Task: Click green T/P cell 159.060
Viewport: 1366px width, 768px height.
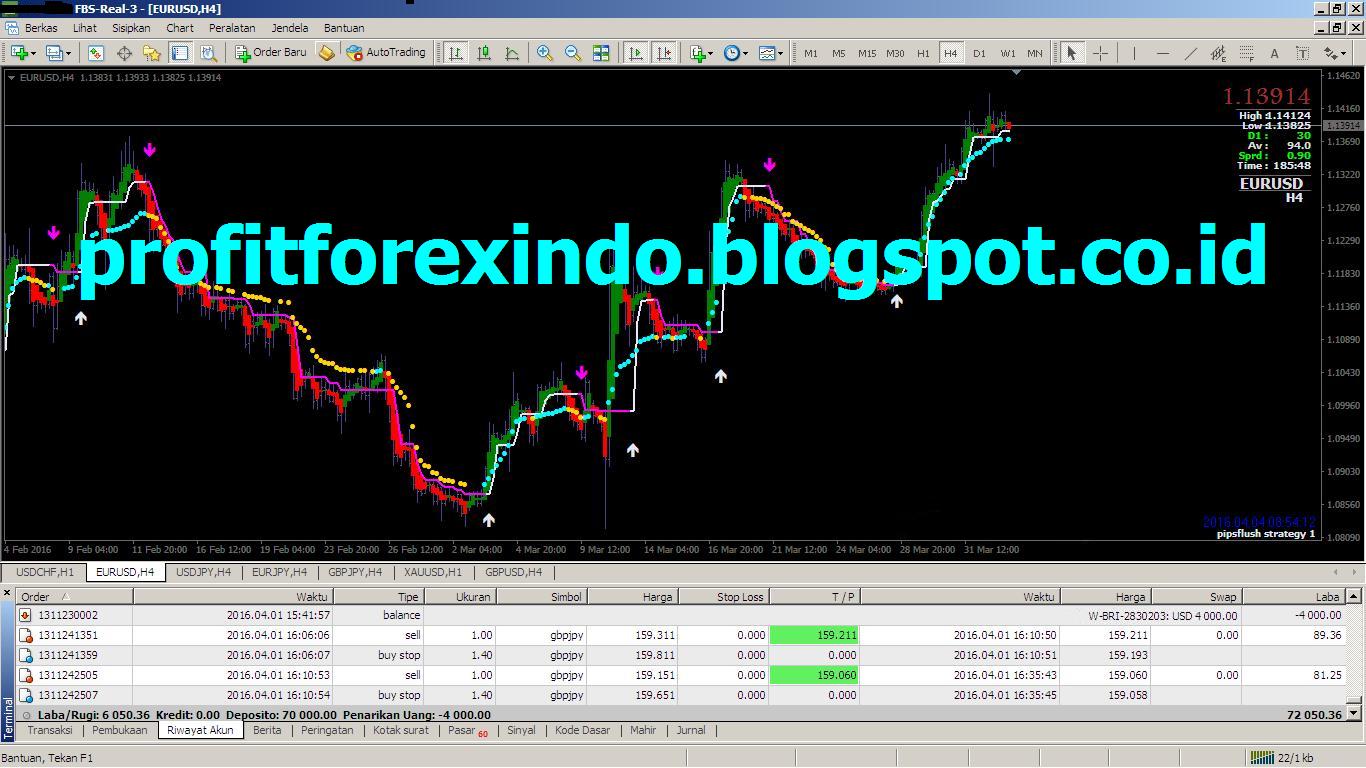Action: [x=815, y=675]
